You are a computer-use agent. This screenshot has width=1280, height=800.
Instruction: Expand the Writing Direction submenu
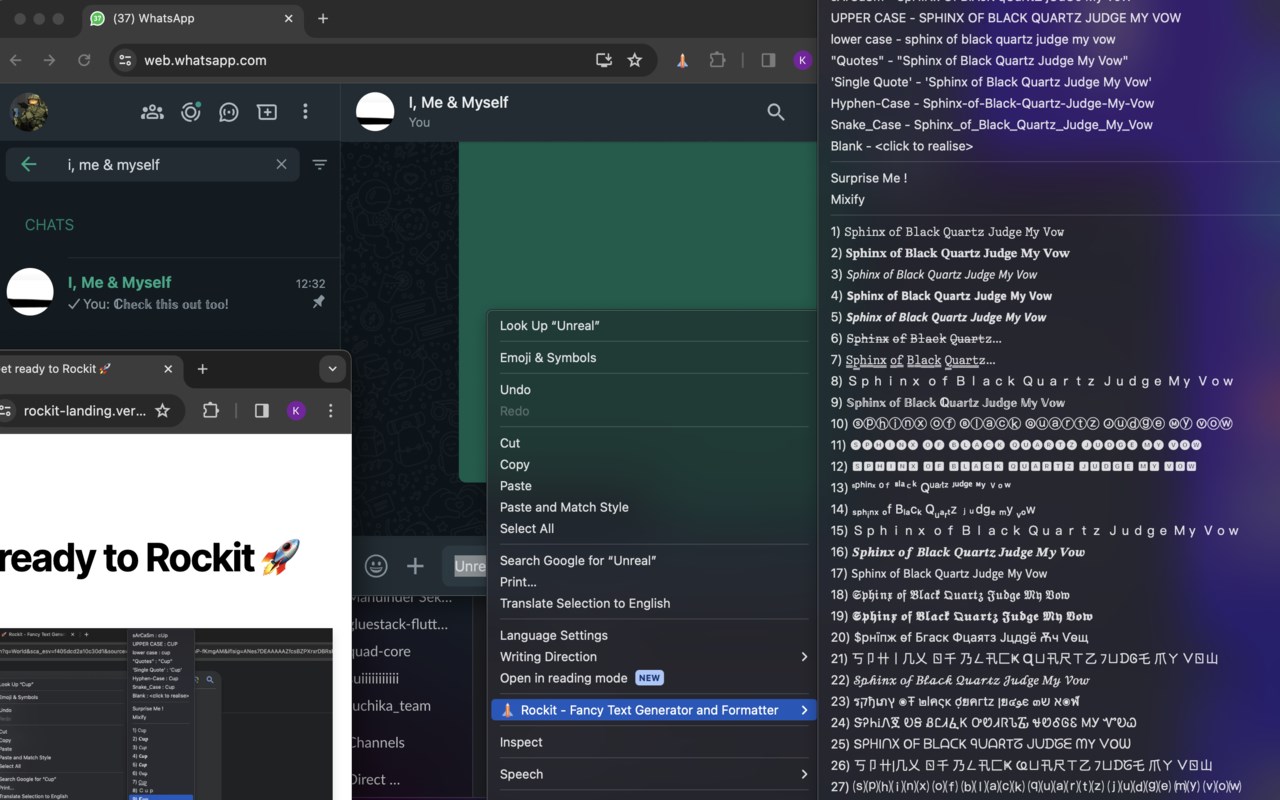(x=654, y=657)
